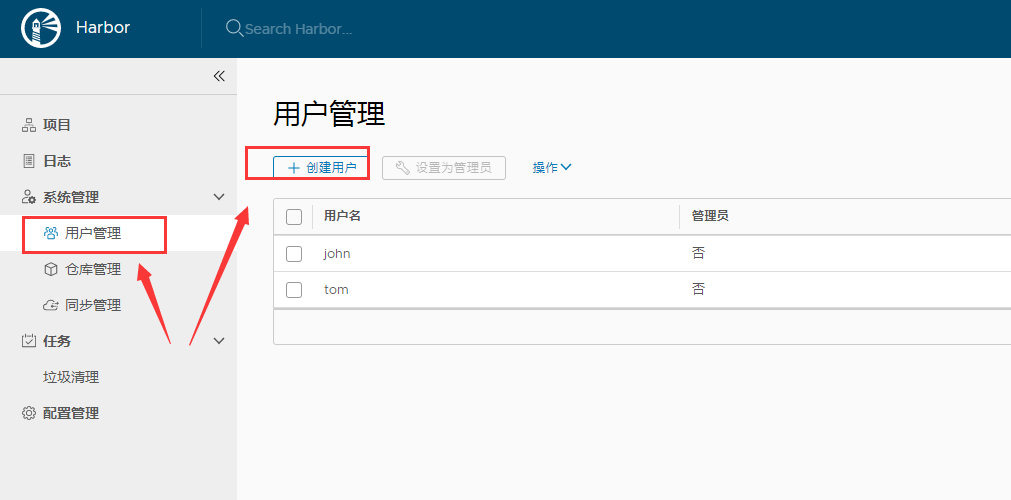1011x500 pixels.
Task: Click 否 admin value for tom
Action: (x=698, y=290)
